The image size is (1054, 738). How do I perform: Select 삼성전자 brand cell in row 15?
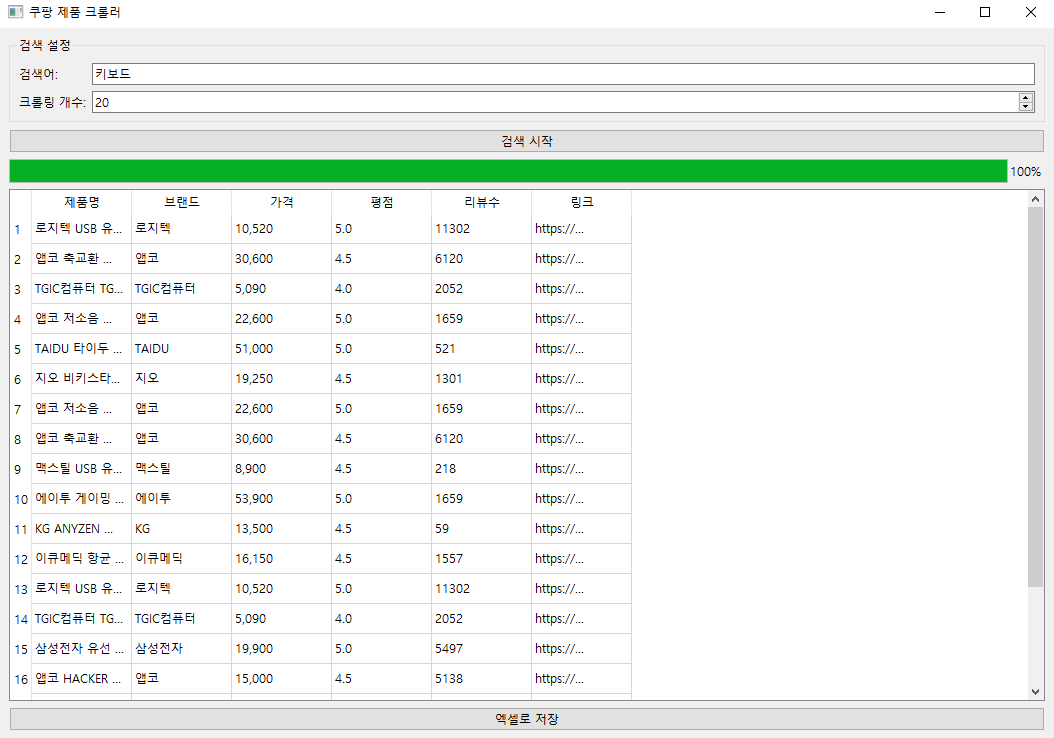[x=180, y=649]
